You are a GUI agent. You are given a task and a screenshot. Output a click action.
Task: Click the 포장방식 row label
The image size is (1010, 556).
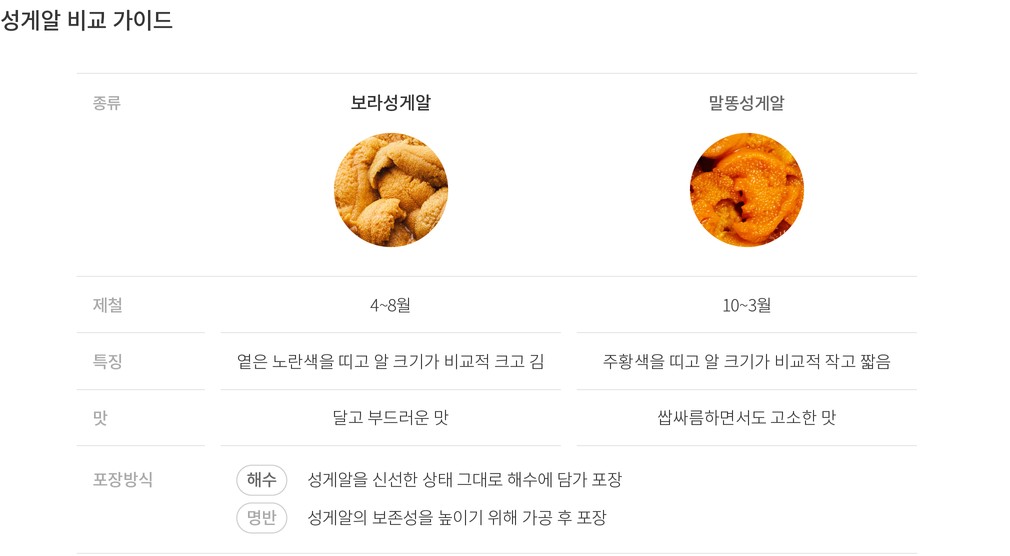[123, 479]
